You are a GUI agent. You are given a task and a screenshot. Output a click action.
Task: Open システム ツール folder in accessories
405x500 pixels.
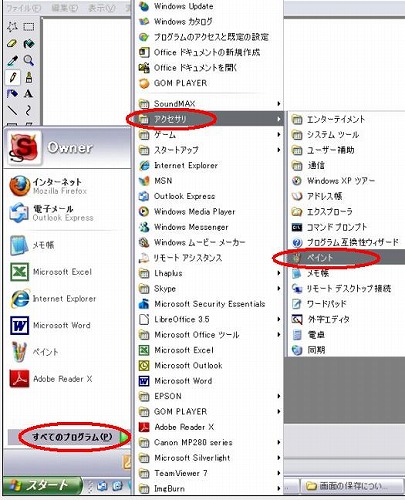tap(347, 135)
